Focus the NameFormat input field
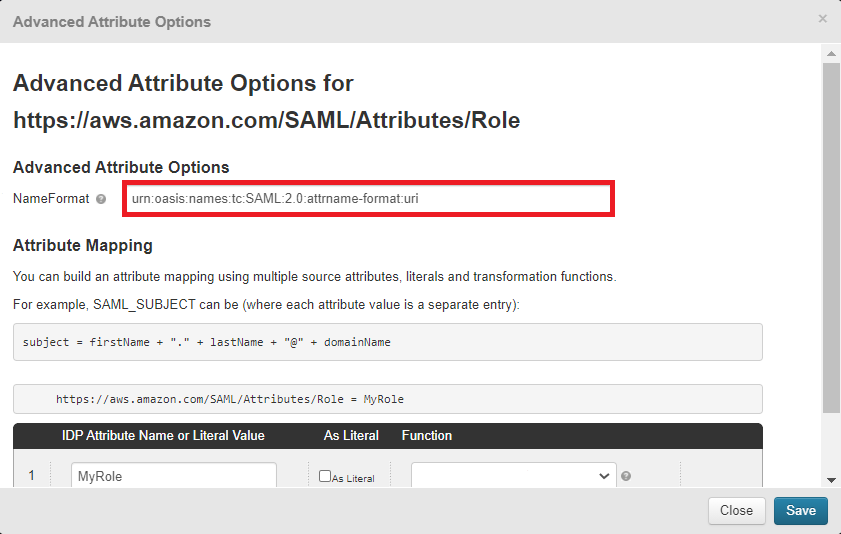 point(368,199)
